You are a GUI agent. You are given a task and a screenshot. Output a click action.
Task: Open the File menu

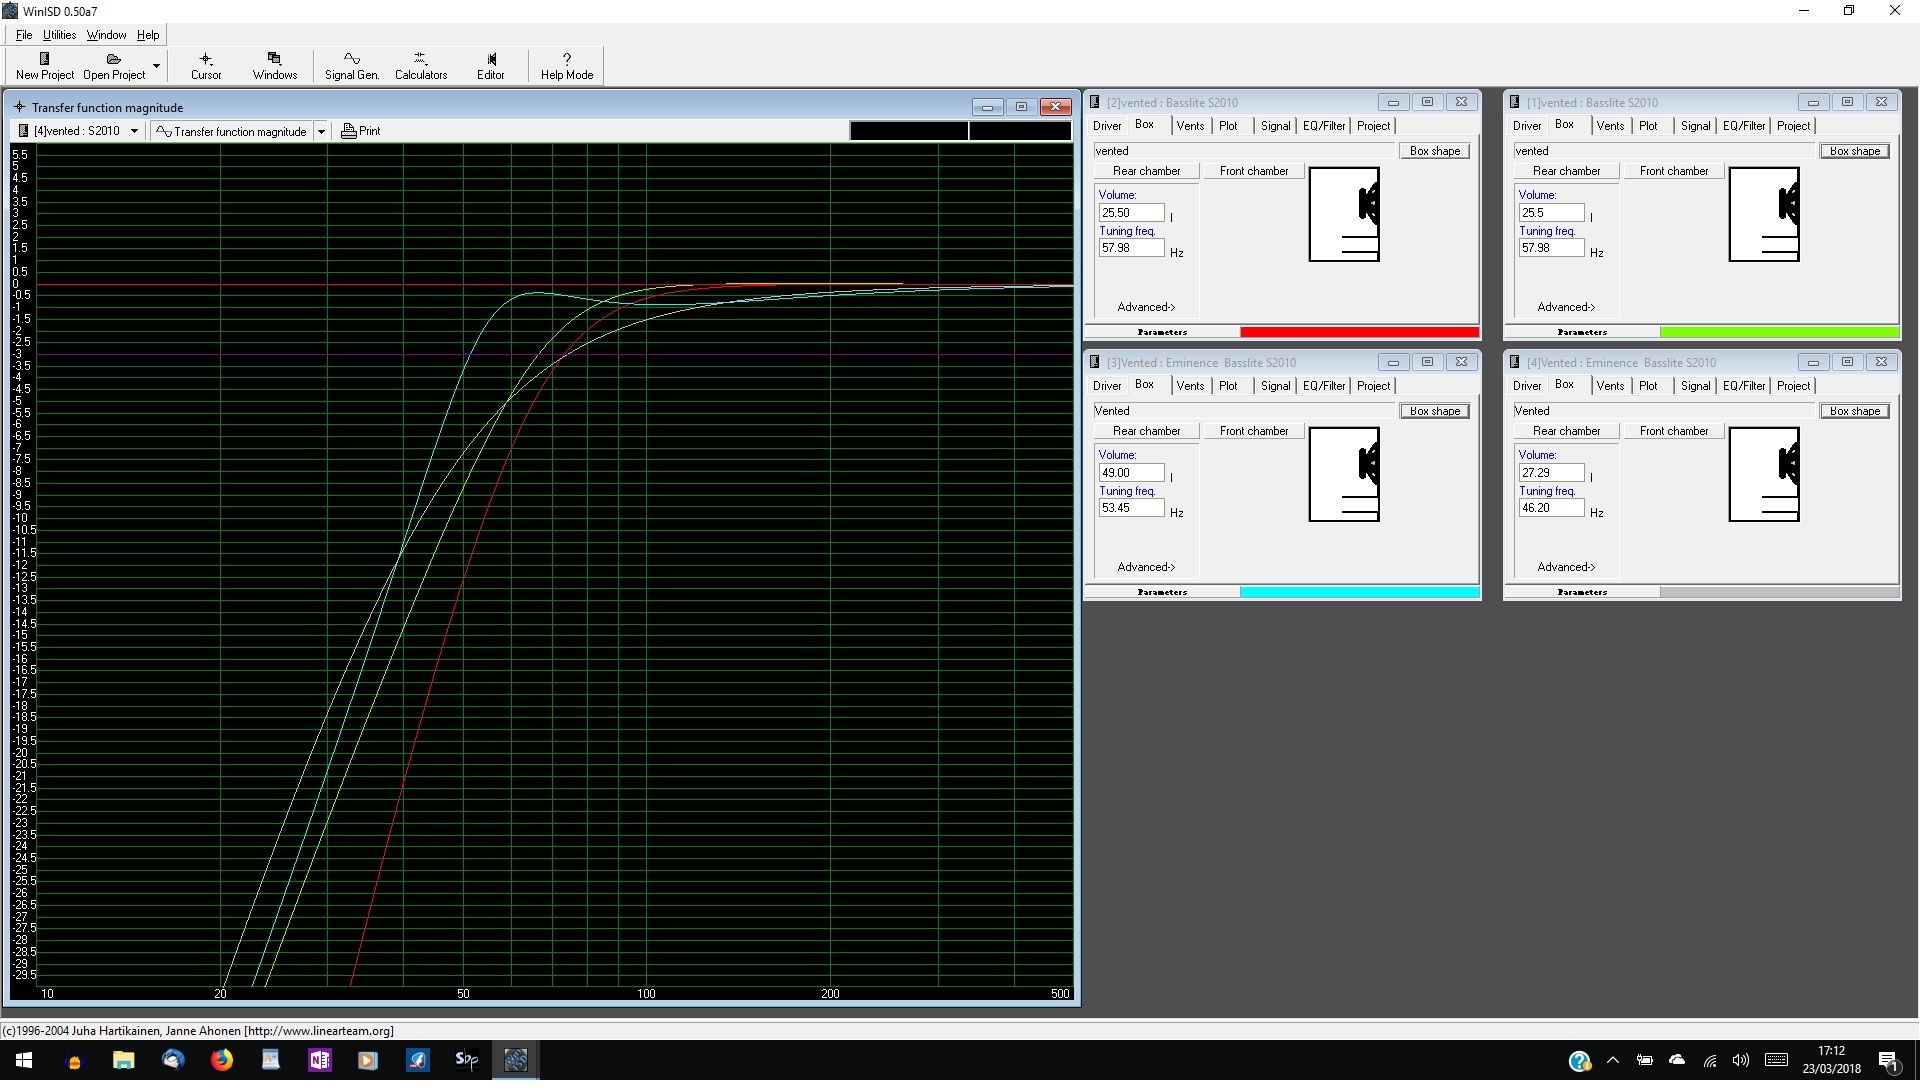point(24,35)
